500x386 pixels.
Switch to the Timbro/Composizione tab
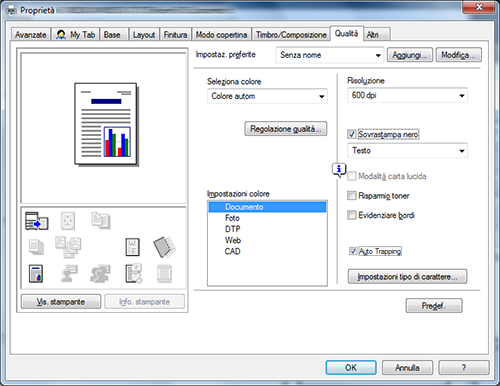point(291,35)
